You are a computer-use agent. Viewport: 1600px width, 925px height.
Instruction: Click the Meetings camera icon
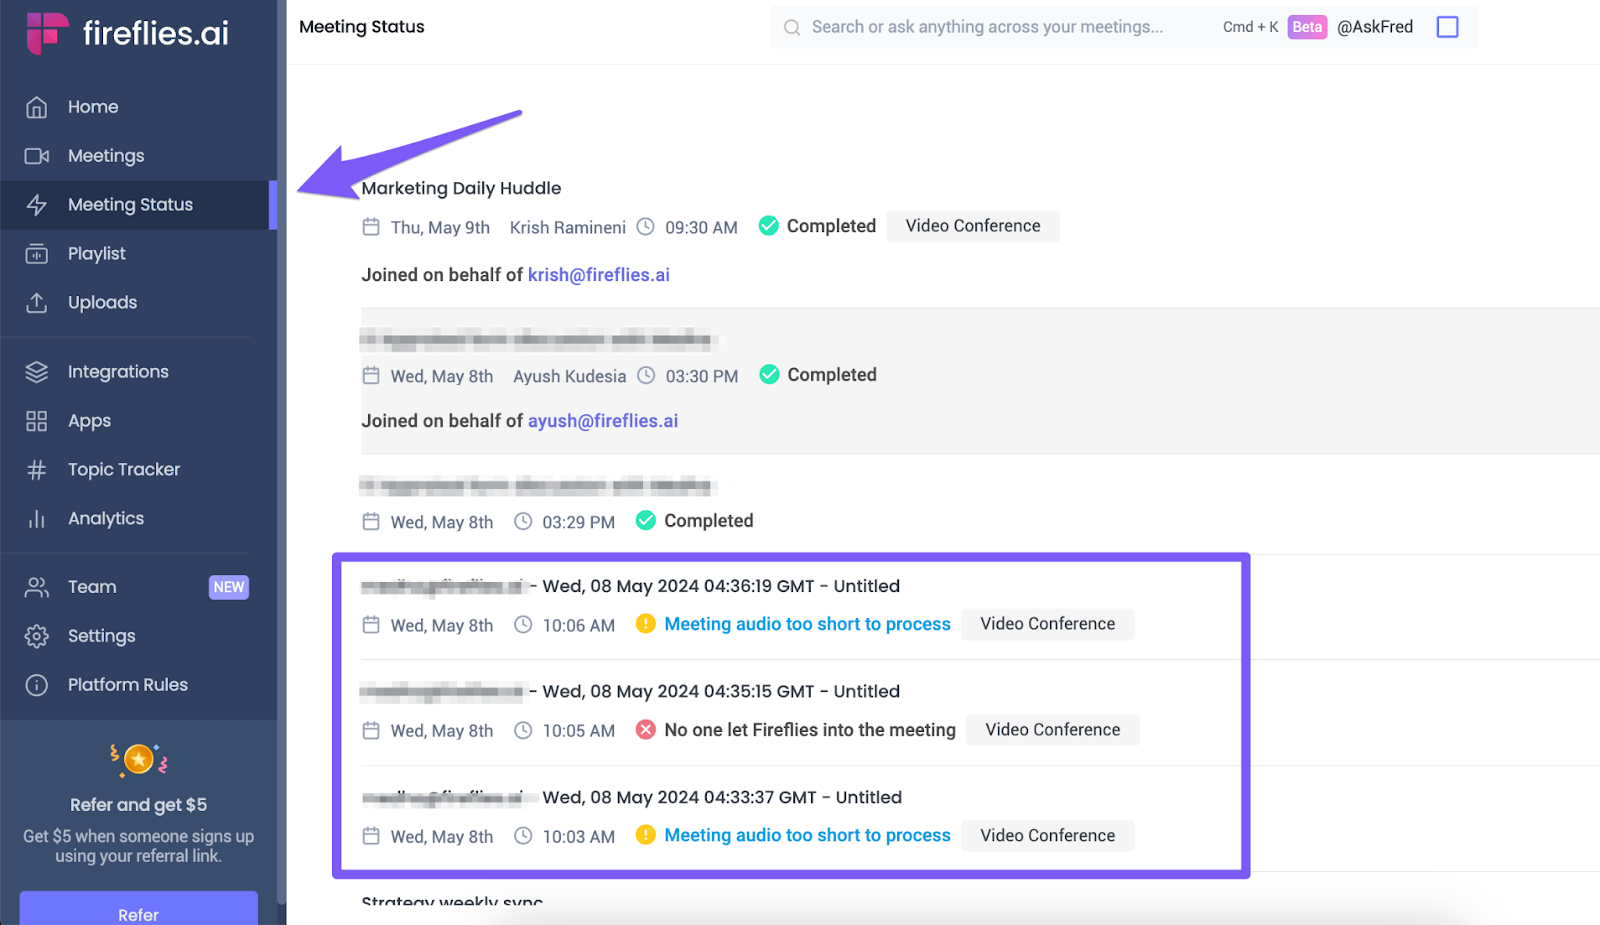point(37,156)
